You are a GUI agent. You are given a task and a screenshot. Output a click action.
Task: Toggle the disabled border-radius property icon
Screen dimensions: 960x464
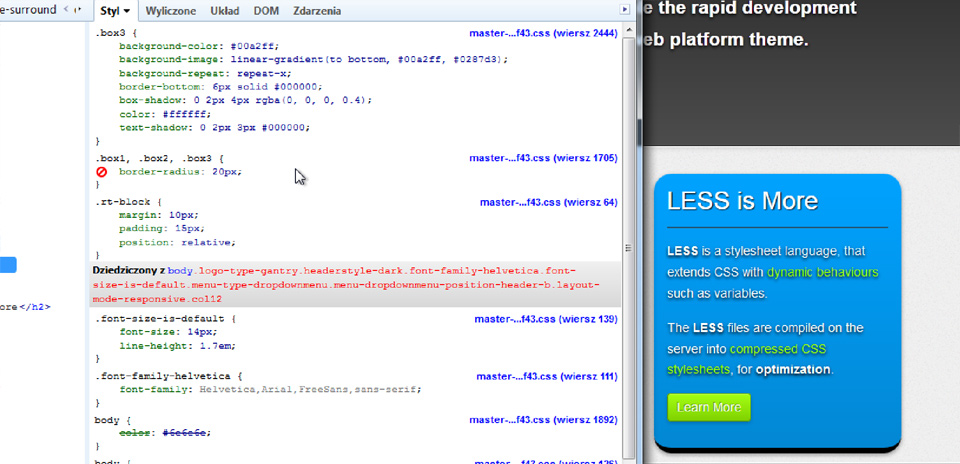pos(102,172)
